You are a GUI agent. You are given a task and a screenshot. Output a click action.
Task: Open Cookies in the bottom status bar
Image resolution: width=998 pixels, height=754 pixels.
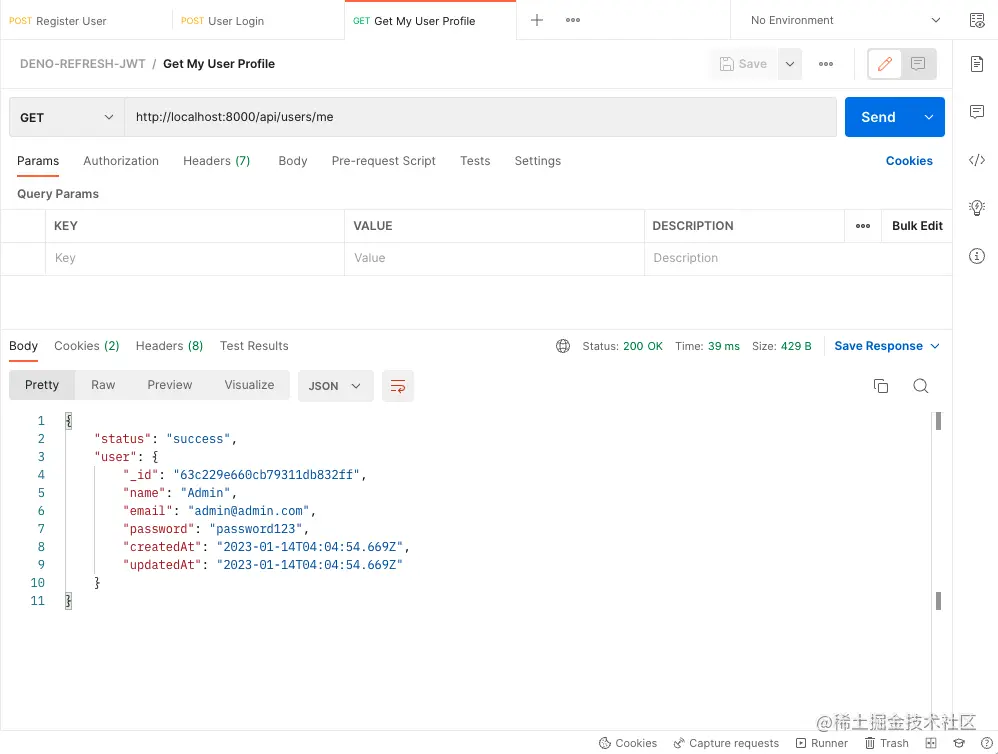[628, 743]
